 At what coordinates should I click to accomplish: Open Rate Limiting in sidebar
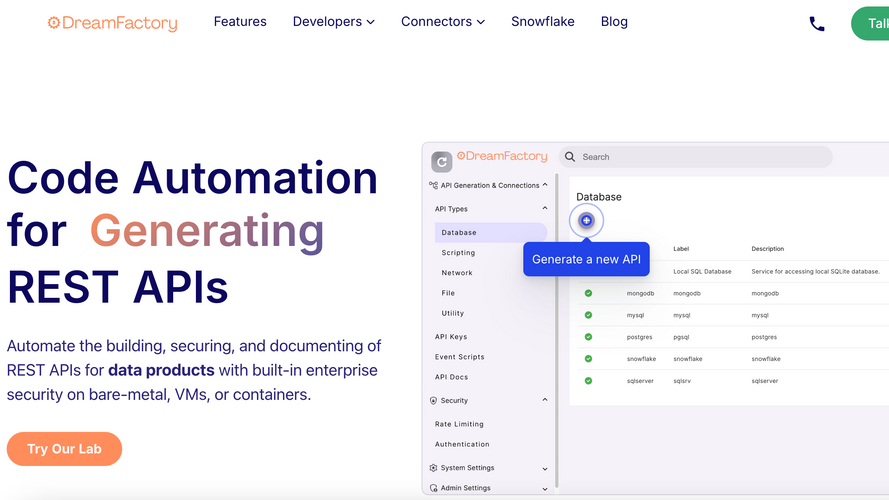click(x=459, y=424)
